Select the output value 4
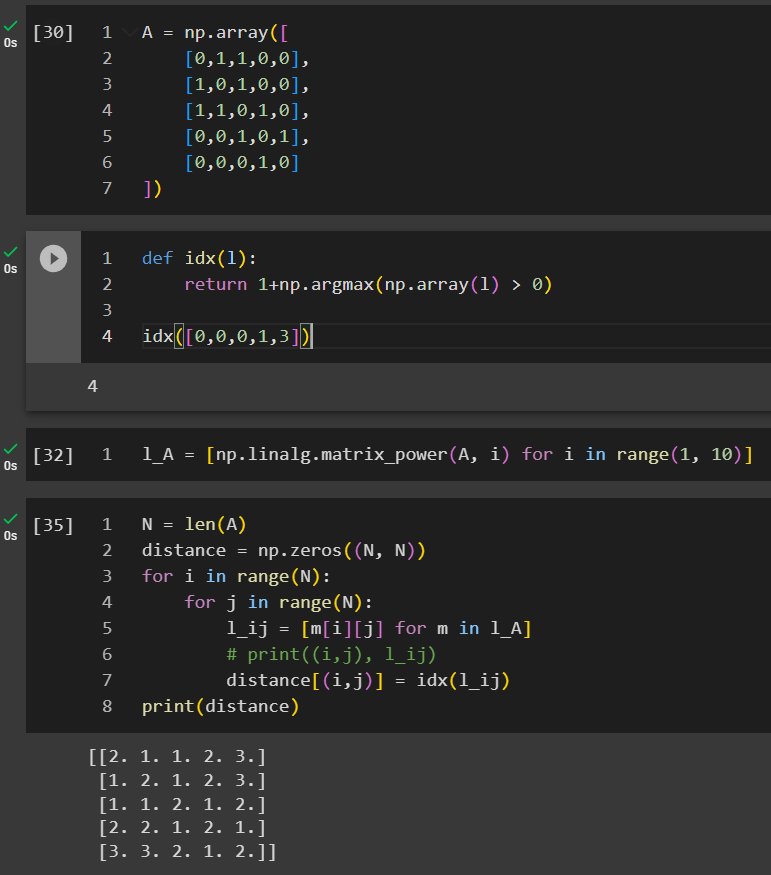 (x=93, y=386)
